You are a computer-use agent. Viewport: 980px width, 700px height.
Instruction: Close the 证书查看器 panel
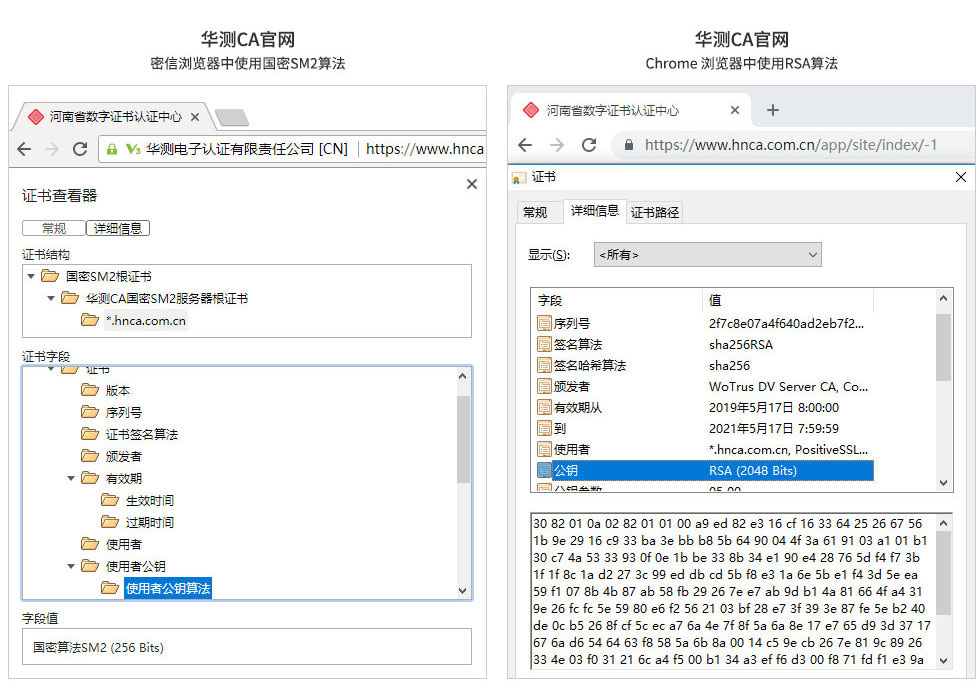tap(472, 184)
